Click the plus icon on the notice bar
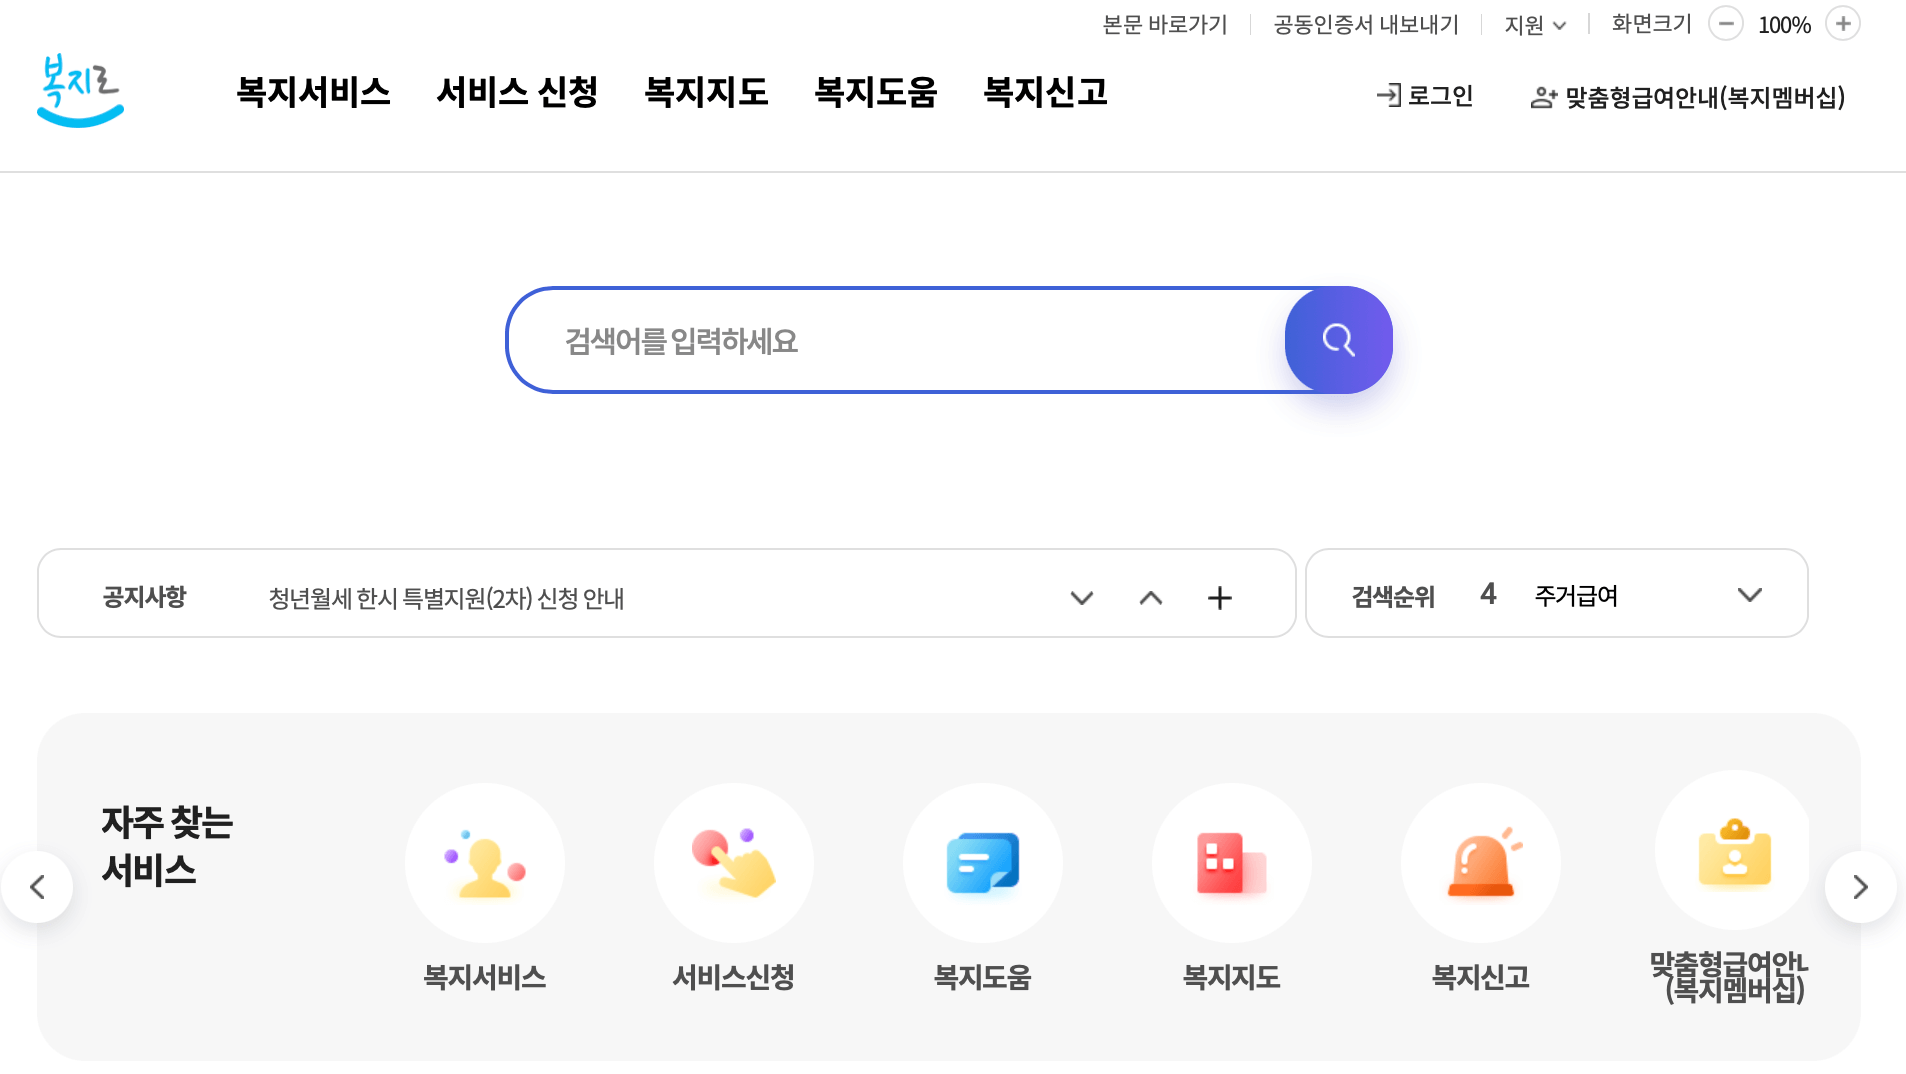 point(1219,597)
